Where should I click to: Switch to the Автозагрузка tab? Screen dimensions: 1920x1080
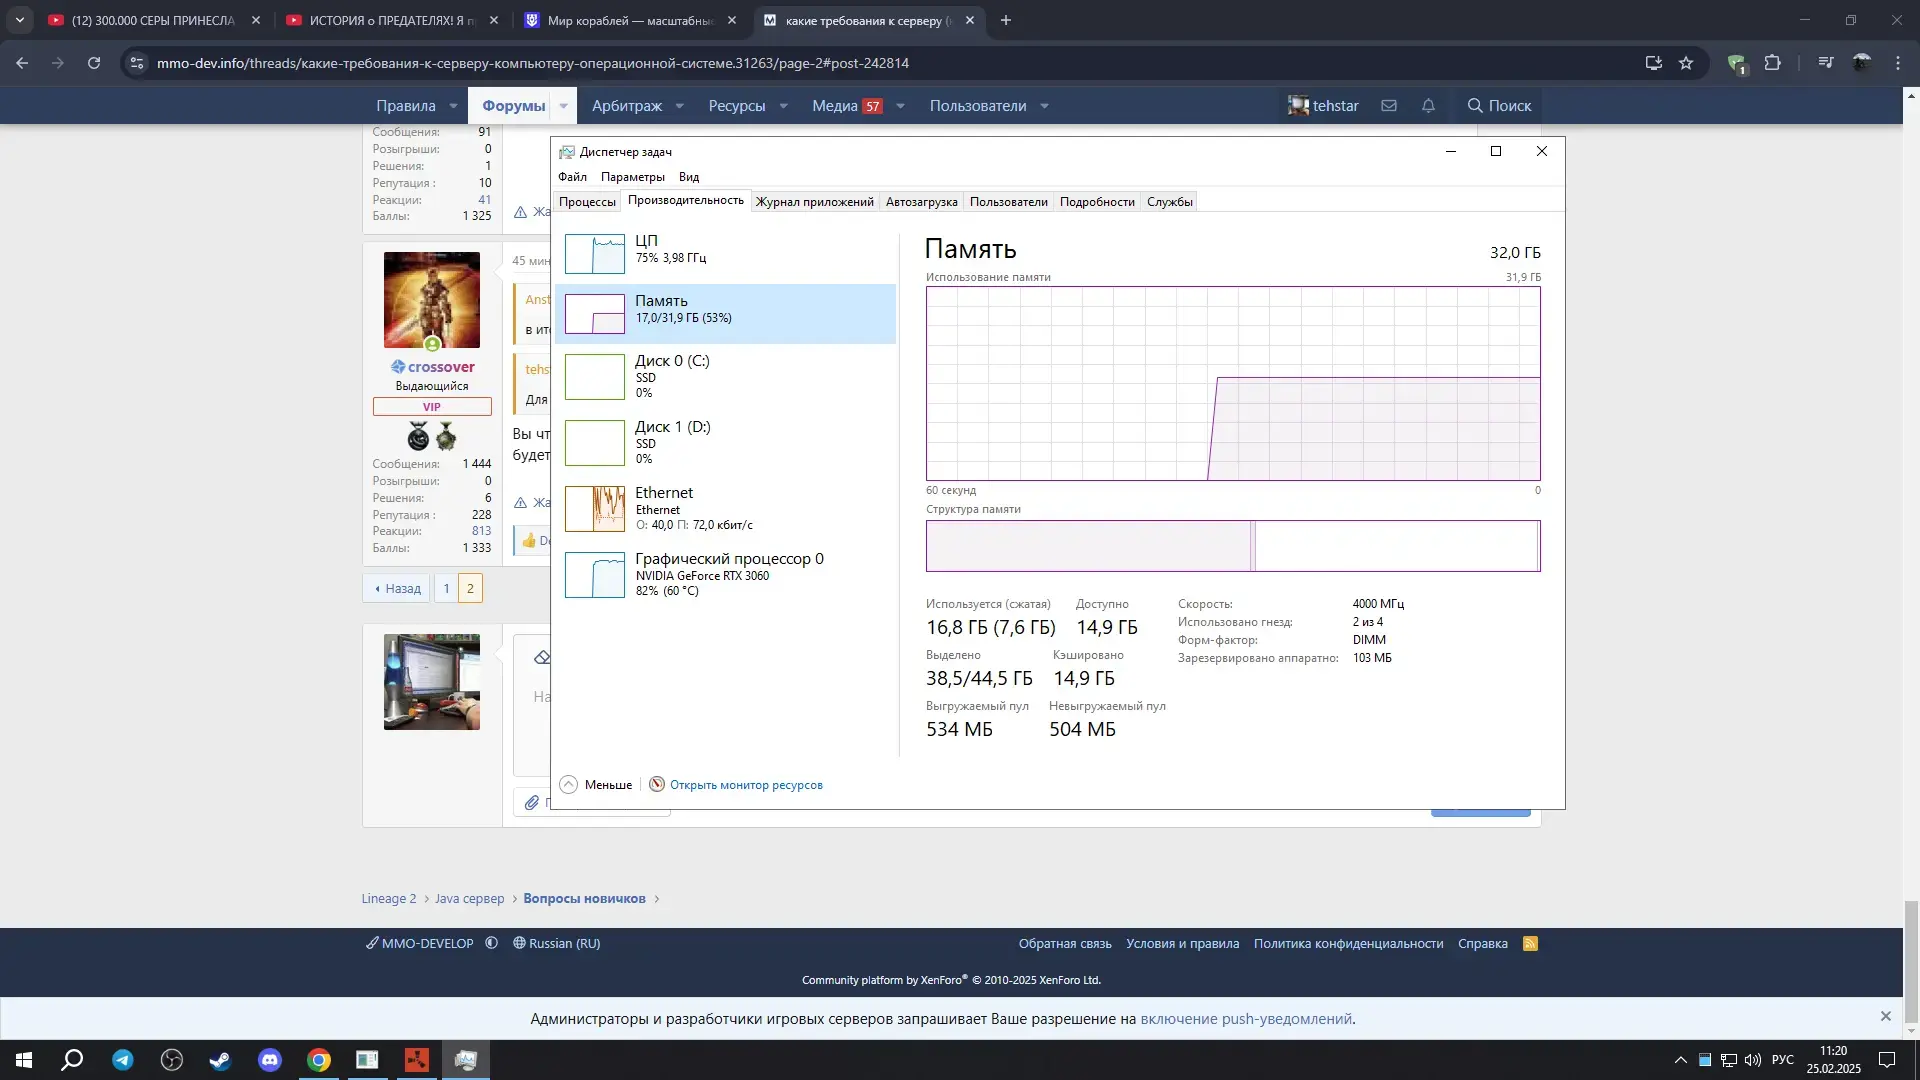[x=921, y=201]
